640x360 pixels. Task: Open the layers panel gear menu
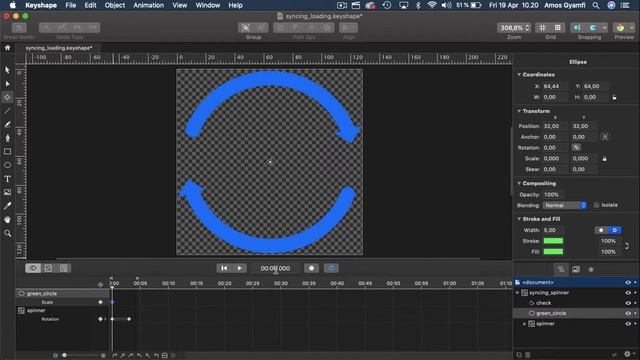point(627,354)
